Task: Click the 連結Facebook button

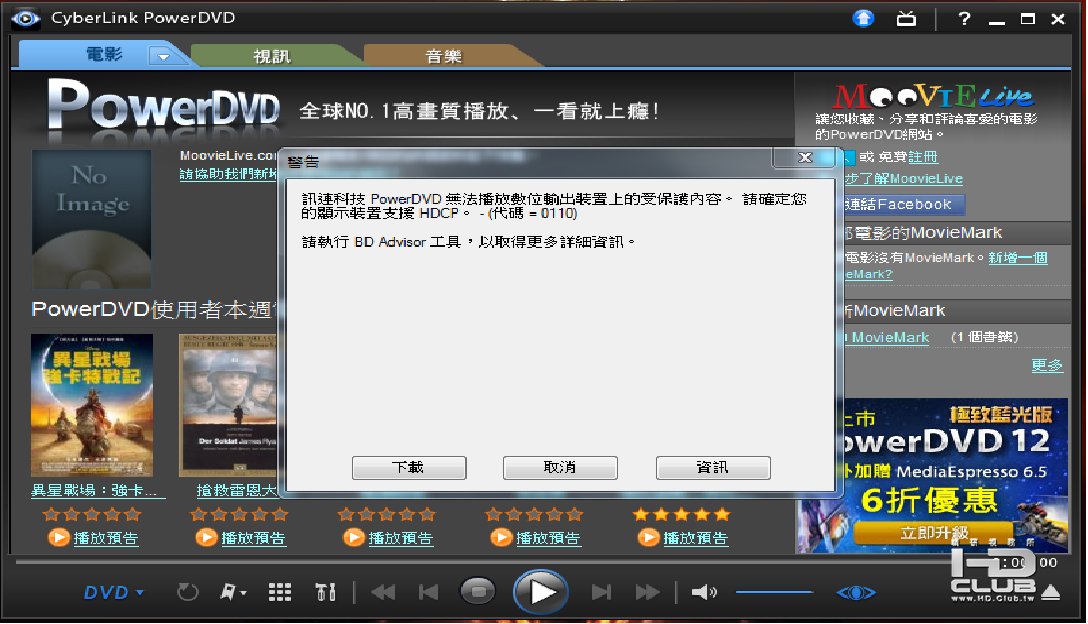Action: [903, 205]
